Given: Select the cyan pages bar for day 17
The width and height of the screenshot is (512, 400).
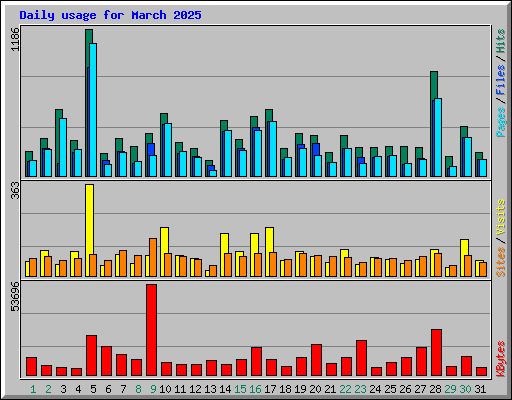Looking at the screenshot, I should click(x=273, y=149).
